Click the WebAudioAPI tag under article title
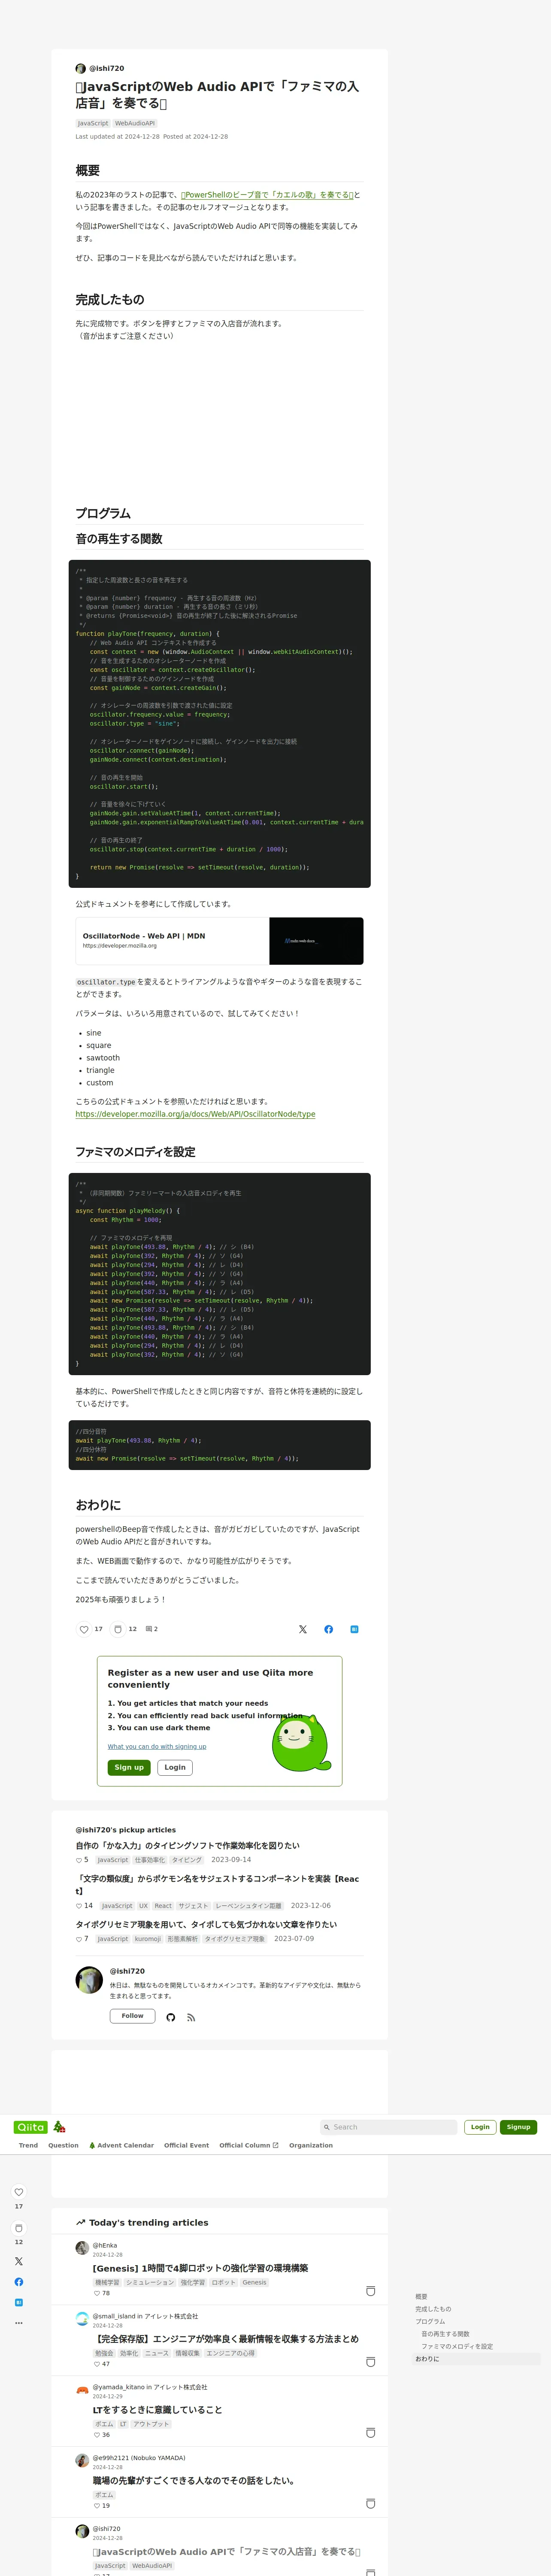 135,124
